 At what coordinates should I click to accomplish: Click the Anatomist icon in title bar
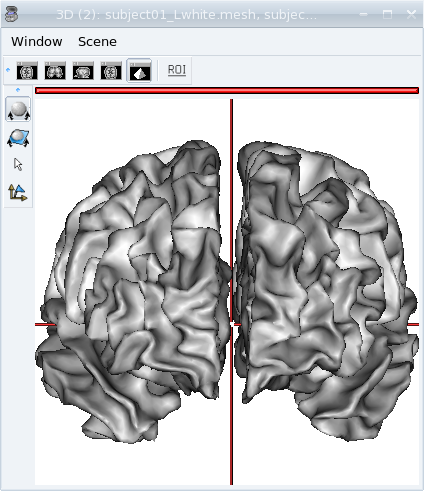click(11, 14)
